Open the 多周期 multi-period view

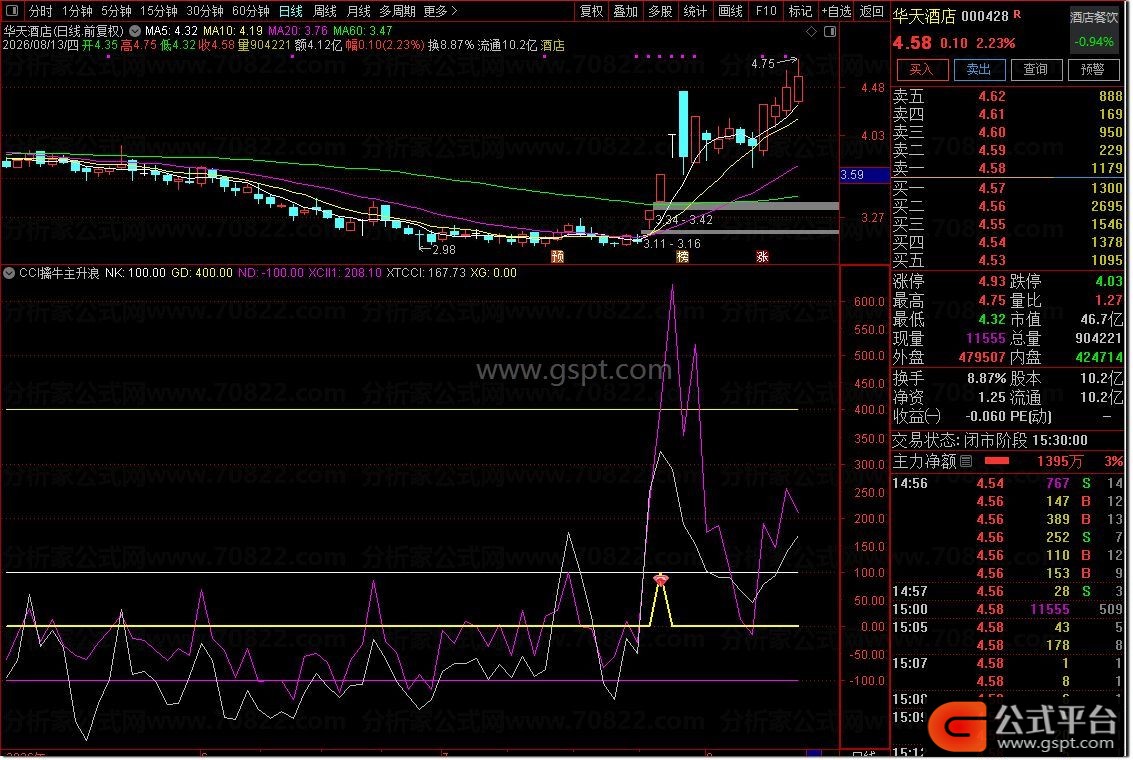click(397, 11)
